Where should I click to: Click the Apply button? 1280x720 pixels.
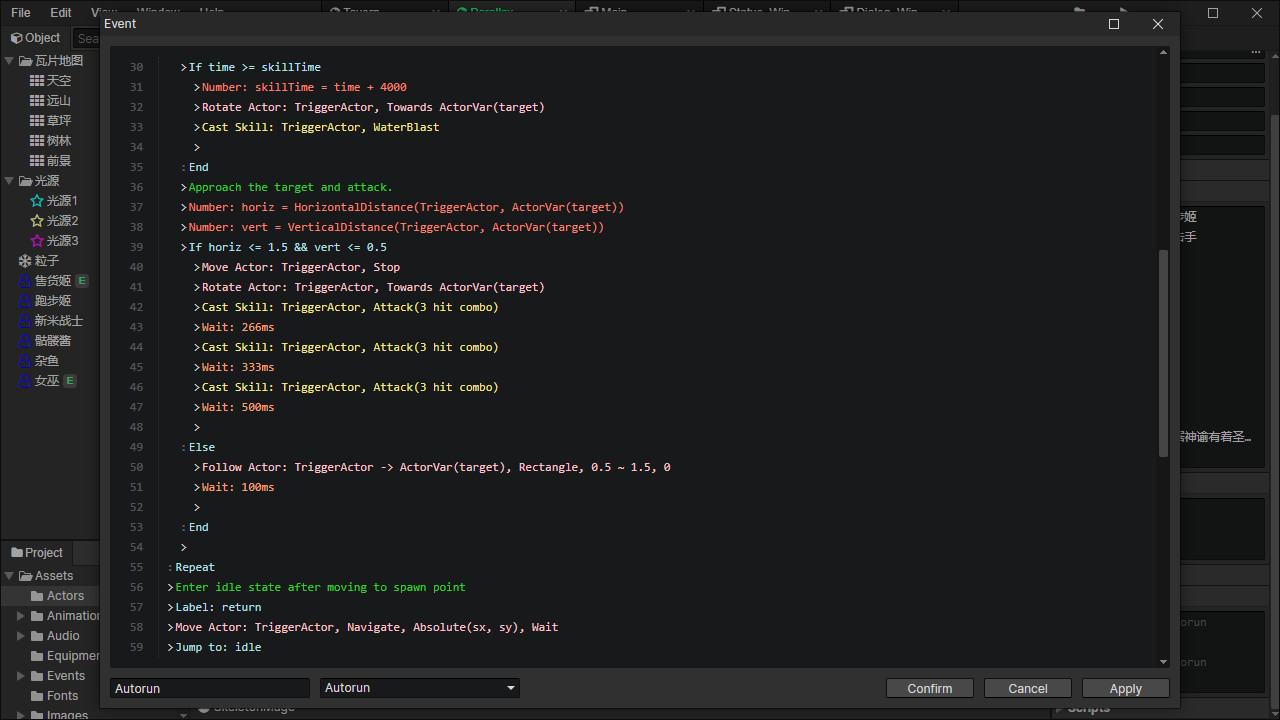(x=1125, y=688)
